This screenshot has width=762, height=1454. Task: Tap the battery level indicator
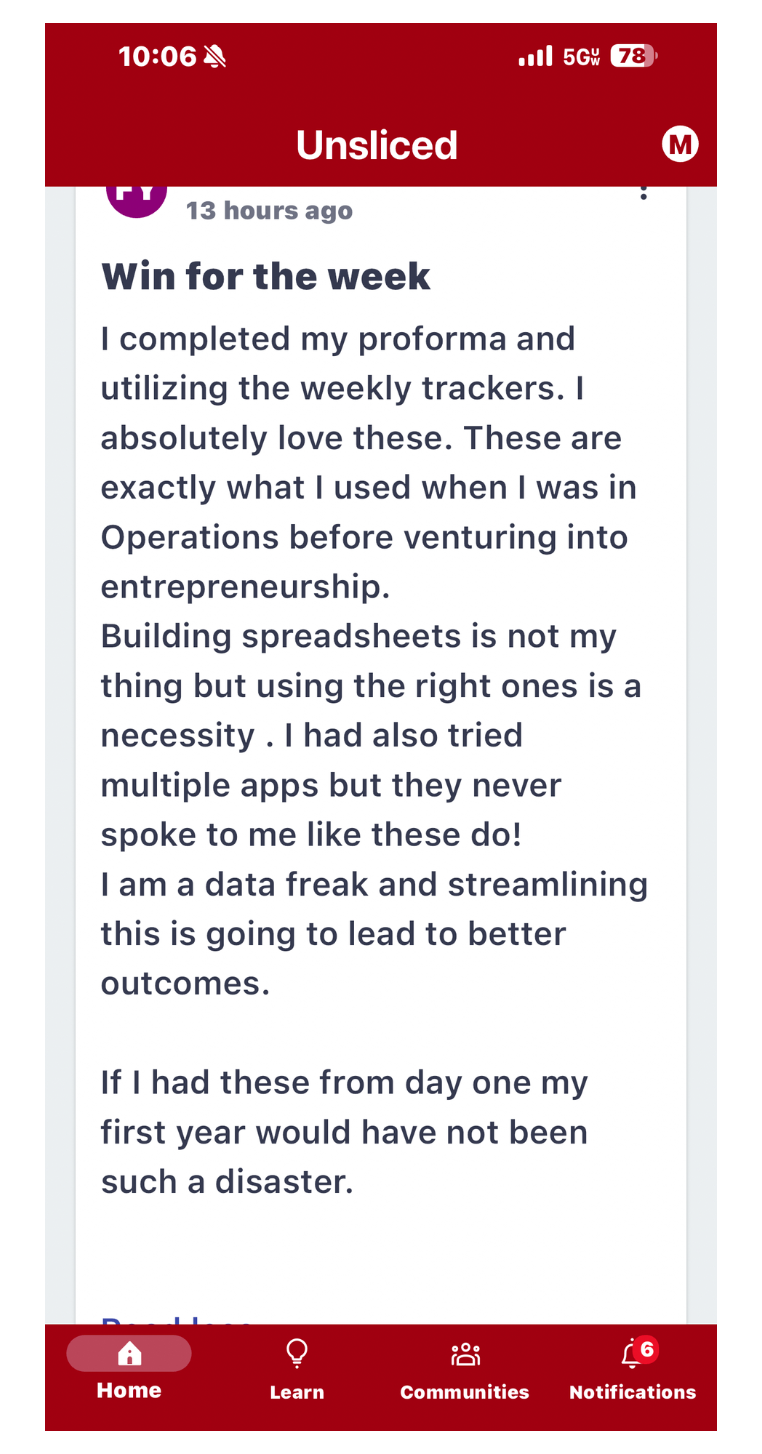[x=633, y=56]
